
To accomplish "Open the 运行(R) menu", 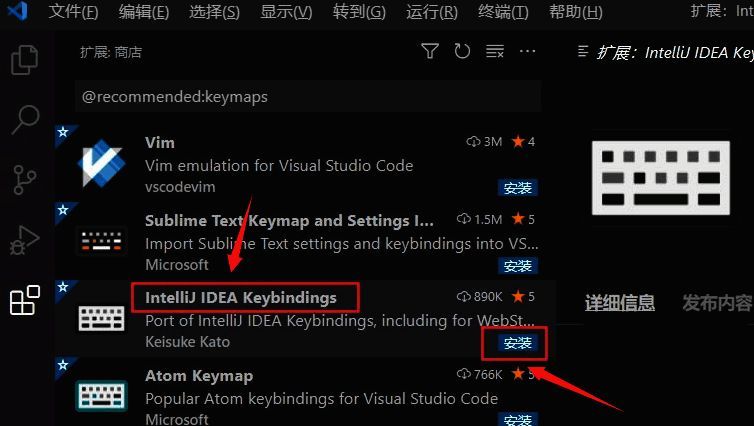I will 431,11.
